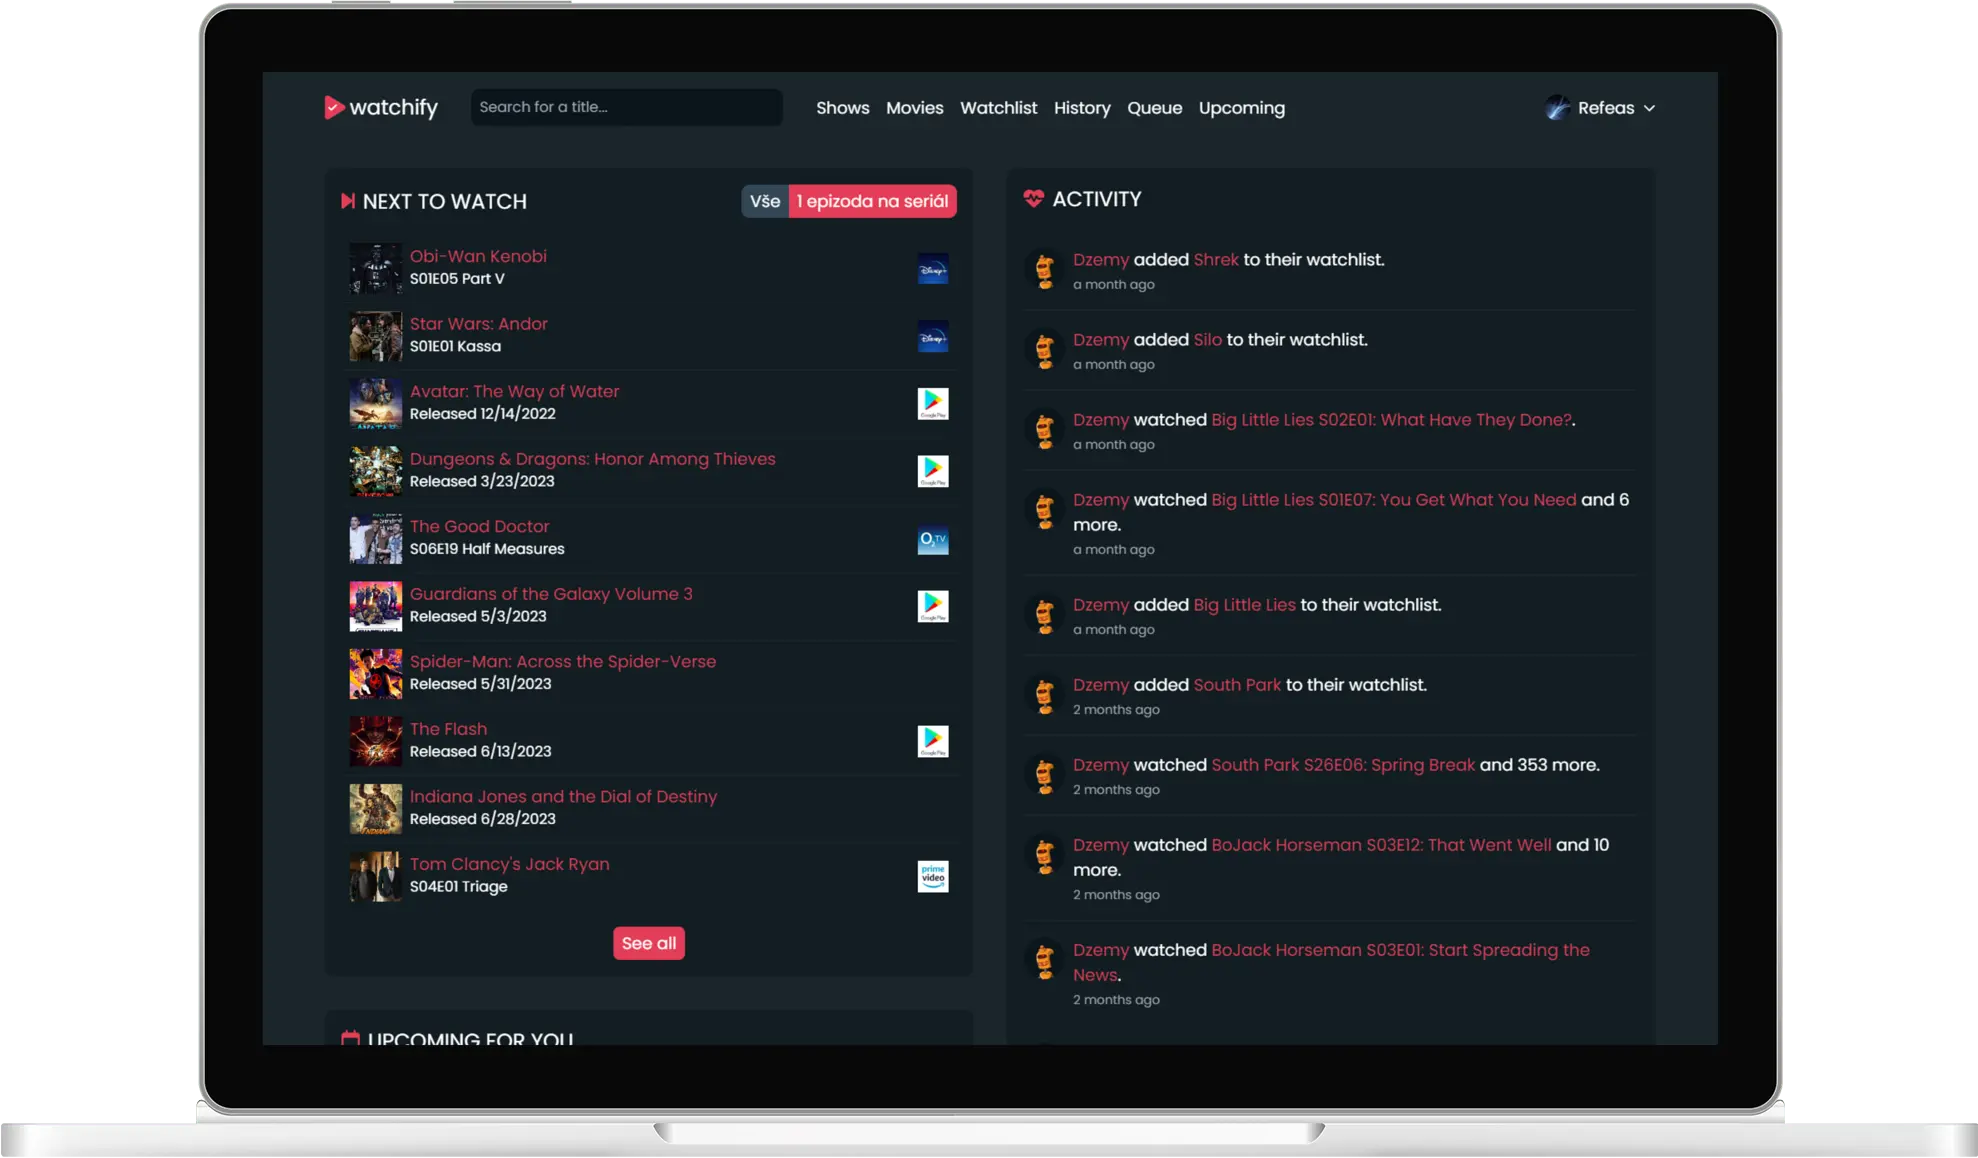Open Star Wars: Andor details
Image resolution: width=1978 pixels, height=1158 pixels.
pyautogui.click(x=478, y=323)
